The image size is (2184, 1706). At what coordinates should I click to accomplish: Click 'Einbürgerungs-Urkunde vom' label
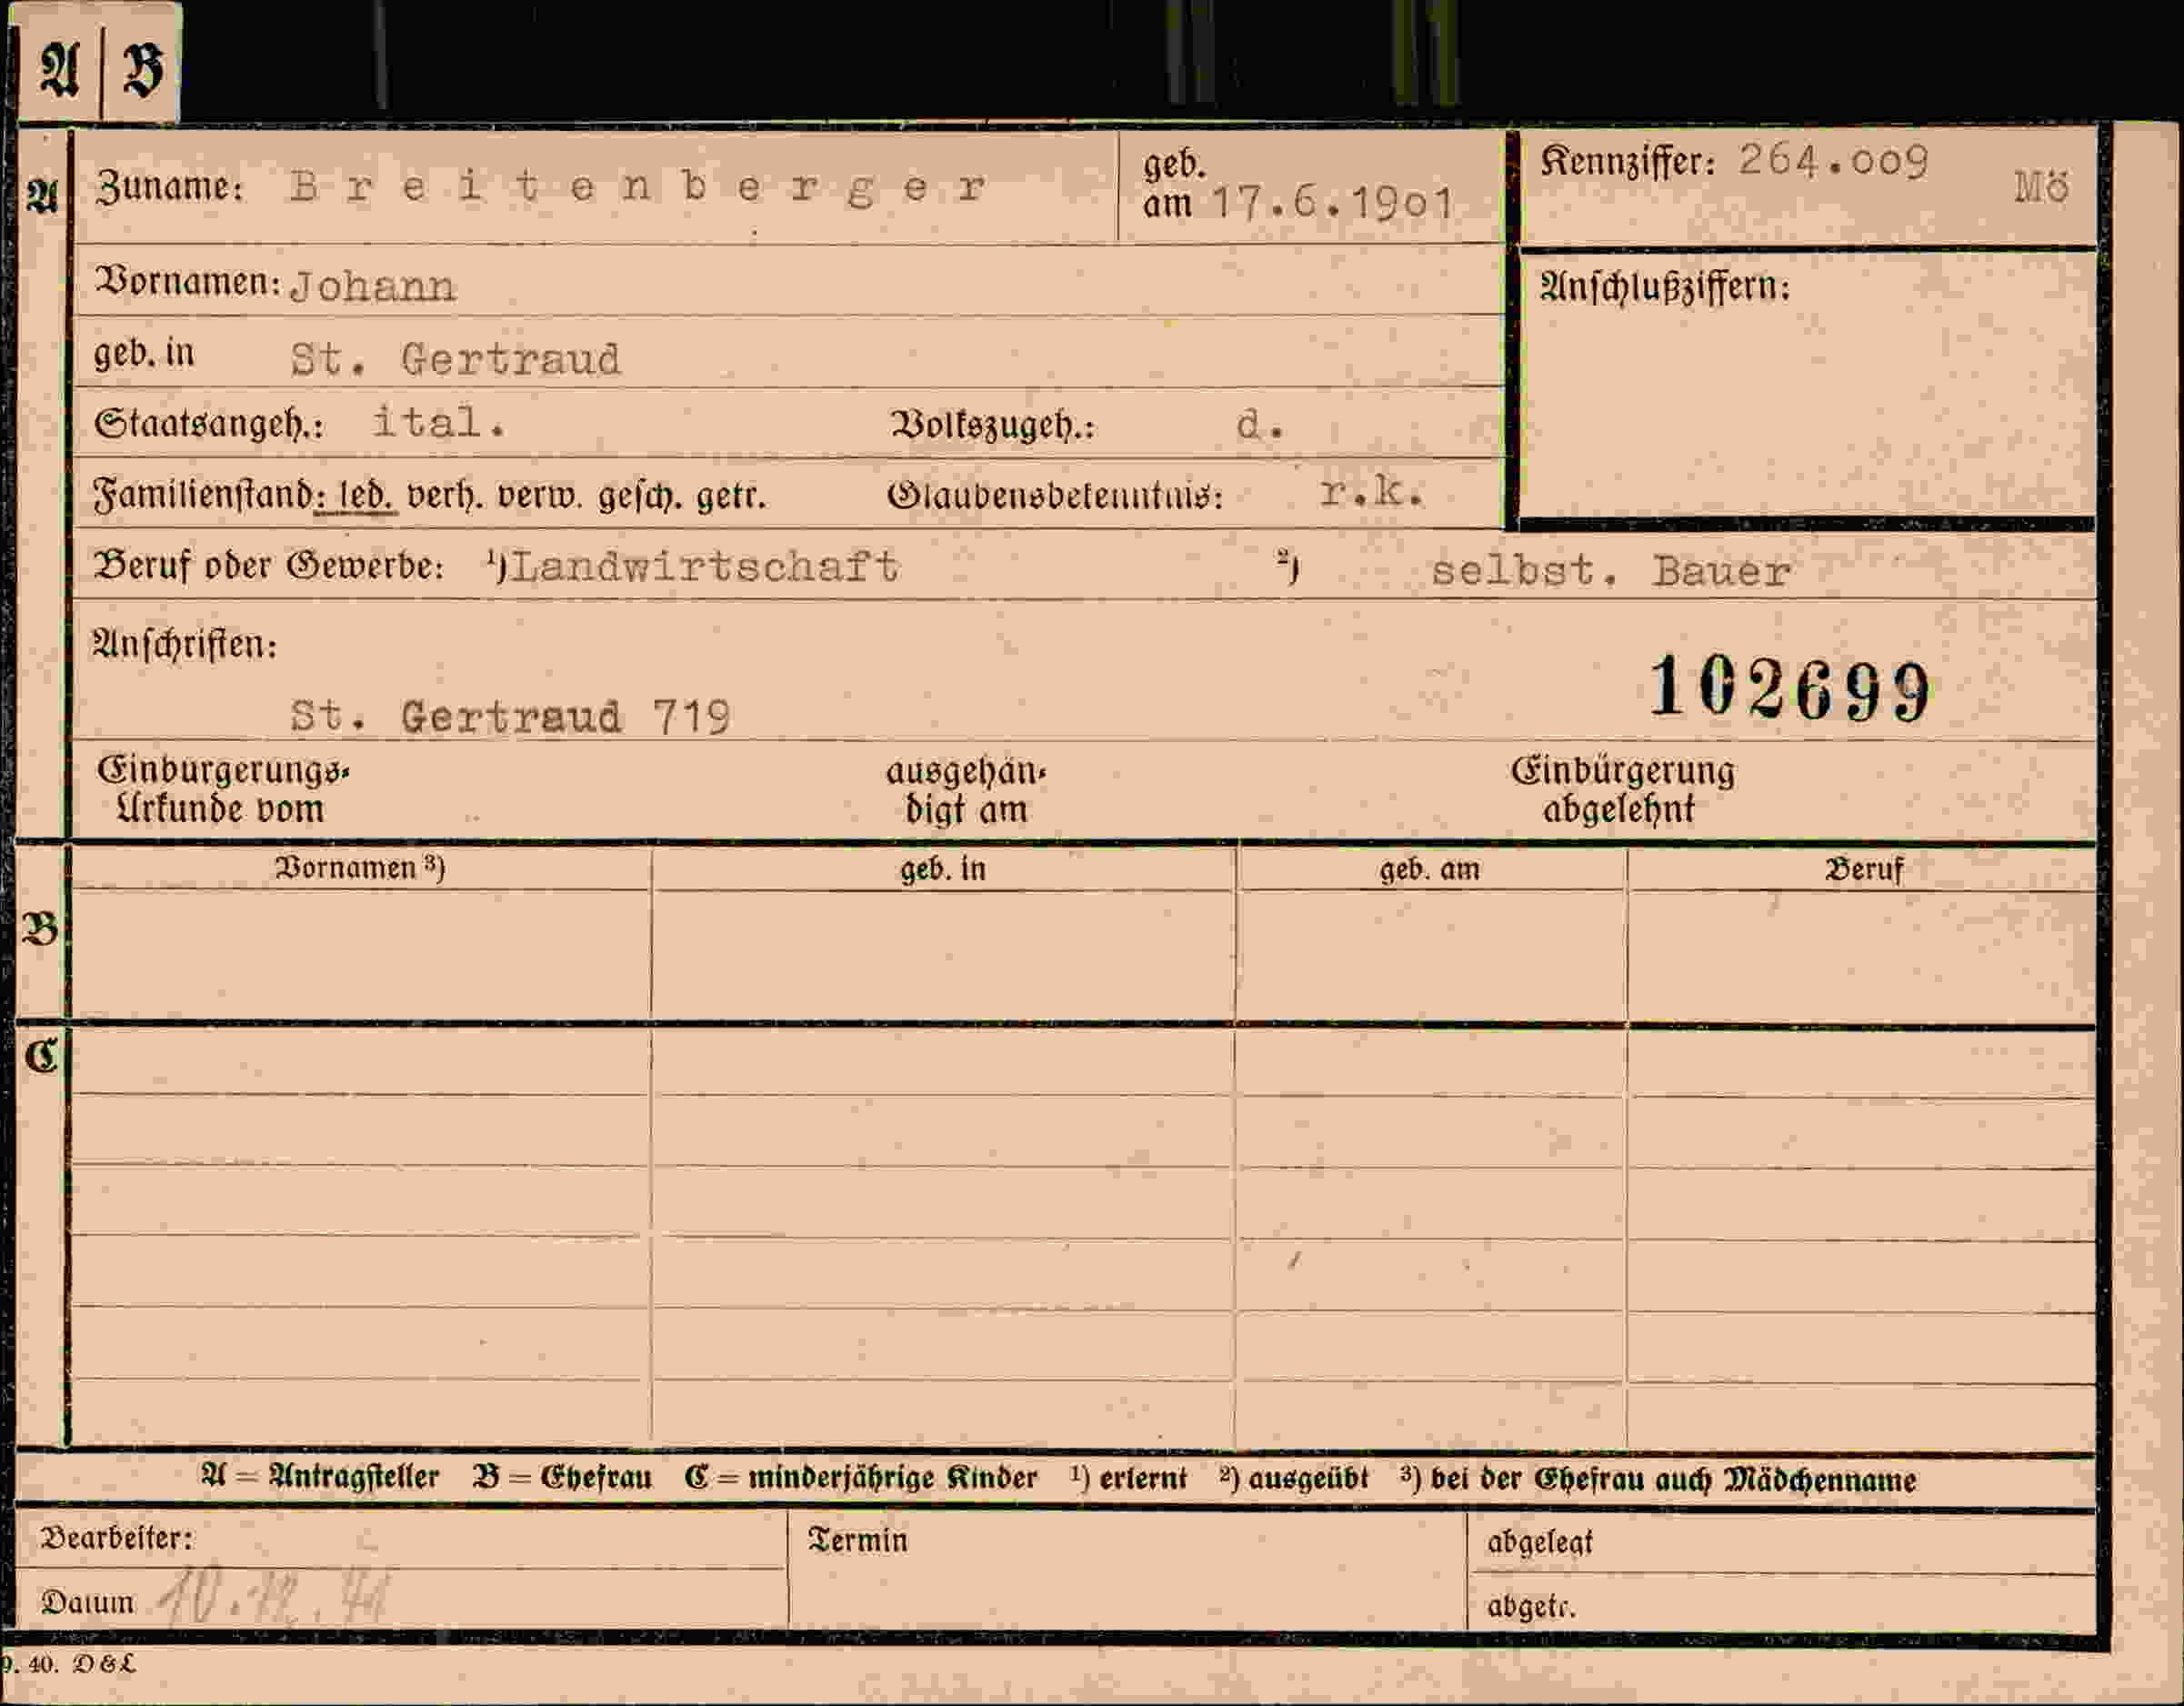(x=222, y=789)
